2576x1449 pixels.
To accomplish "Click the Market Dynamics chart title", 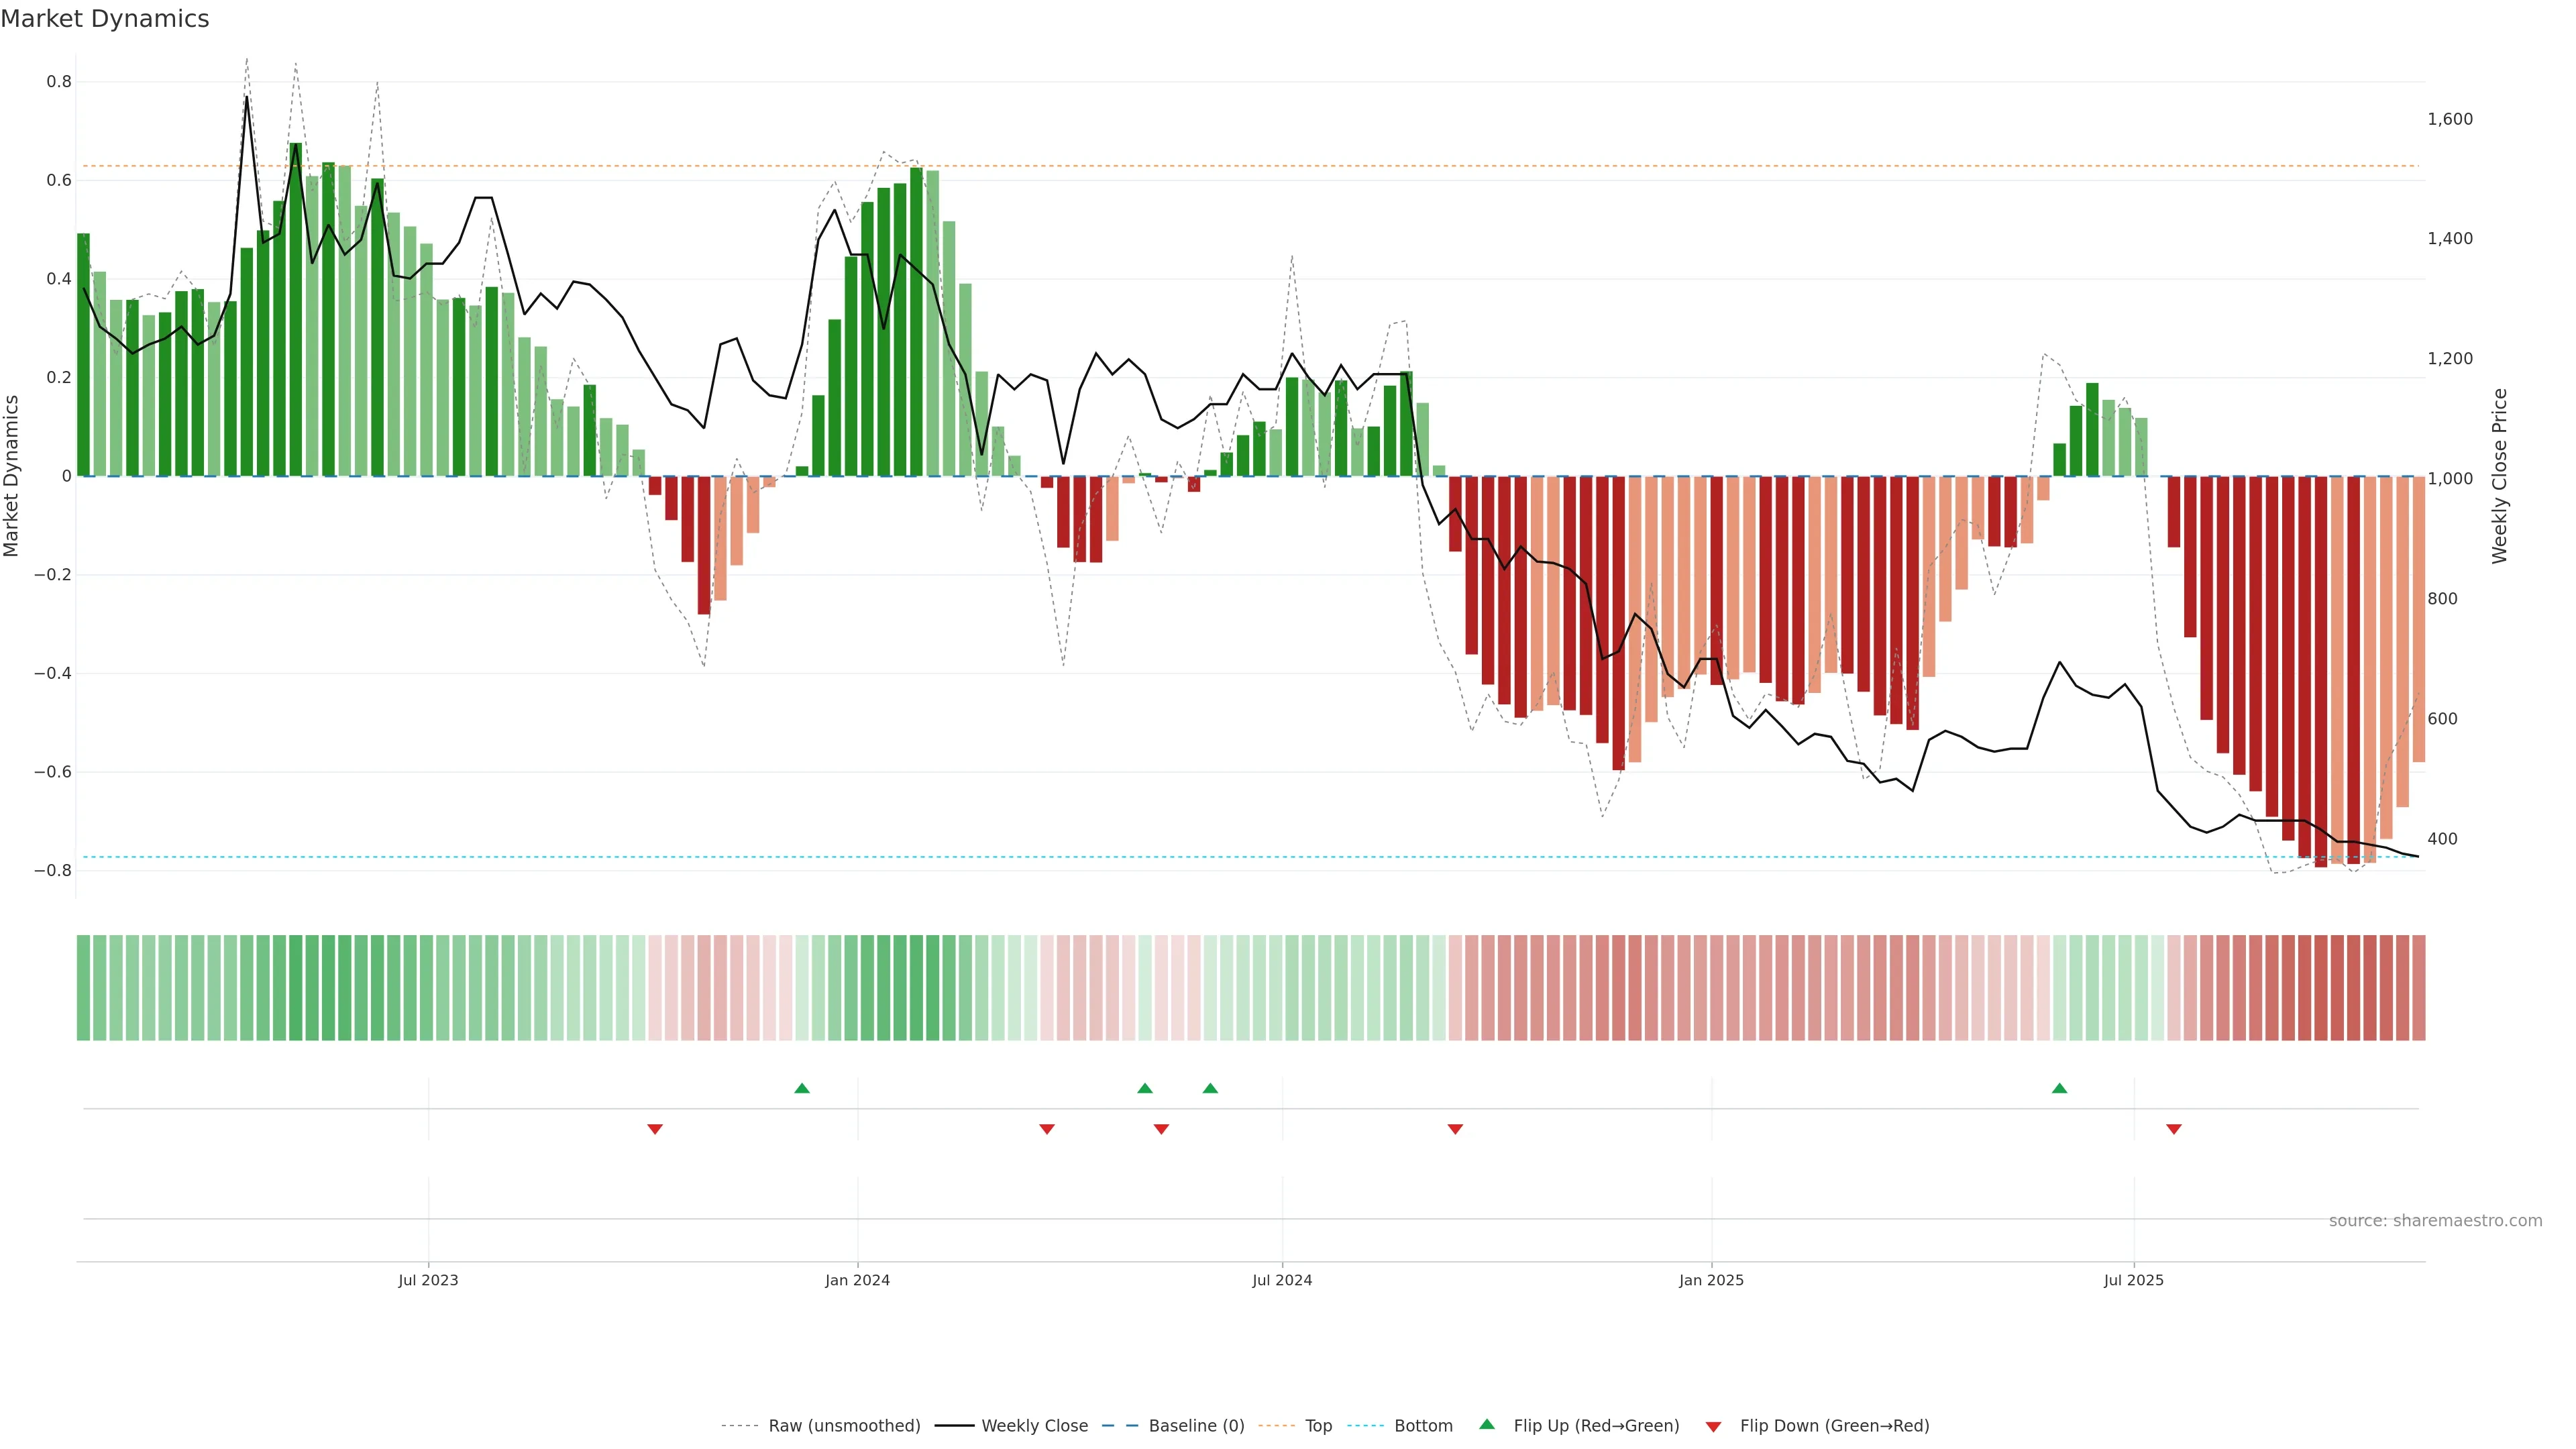I will [105, 19].
